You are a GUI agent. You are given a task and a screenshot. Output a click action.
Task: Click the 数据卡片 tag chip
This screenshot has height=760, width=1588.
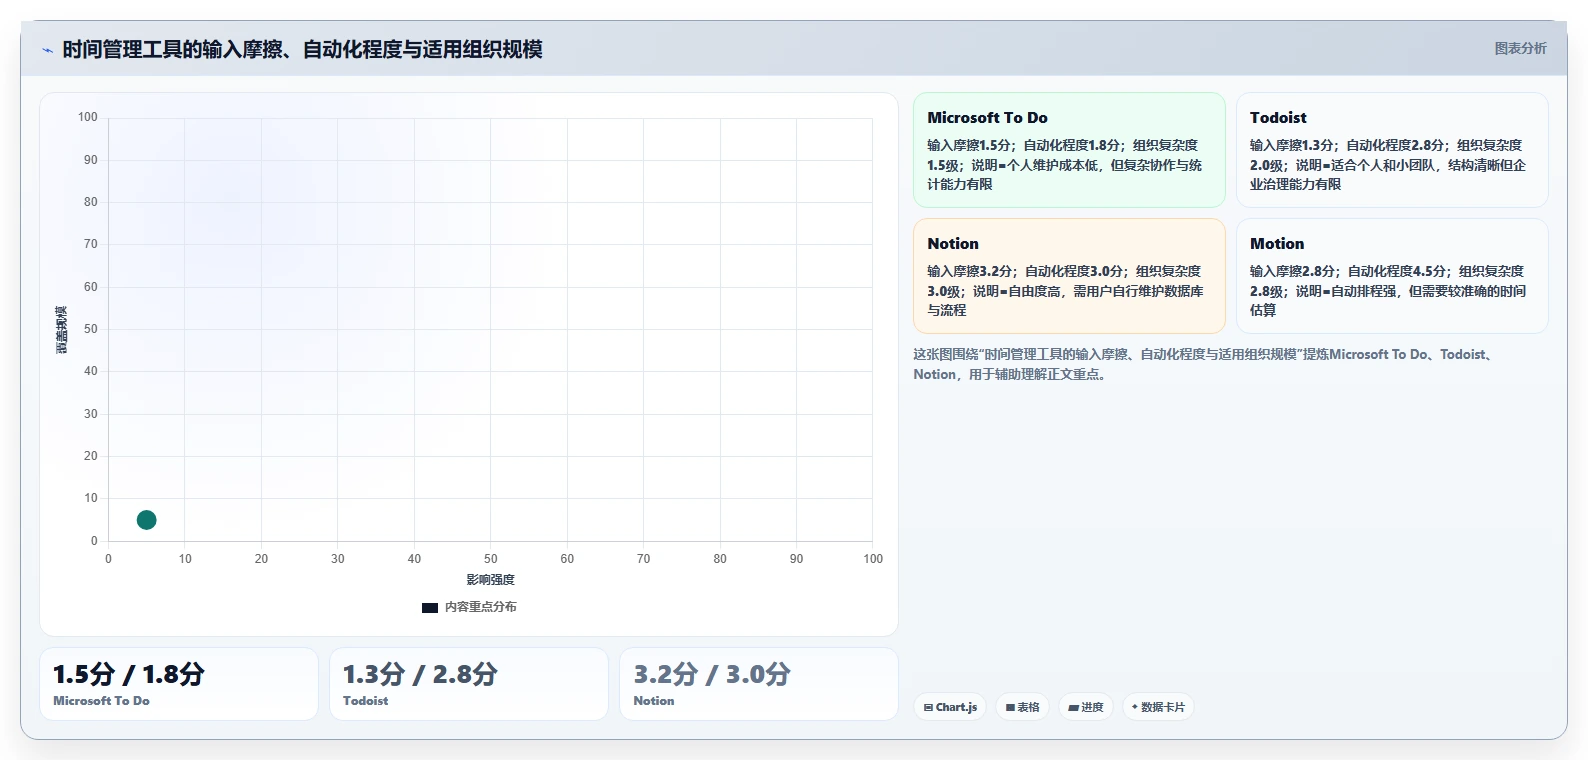[1158, 707]
